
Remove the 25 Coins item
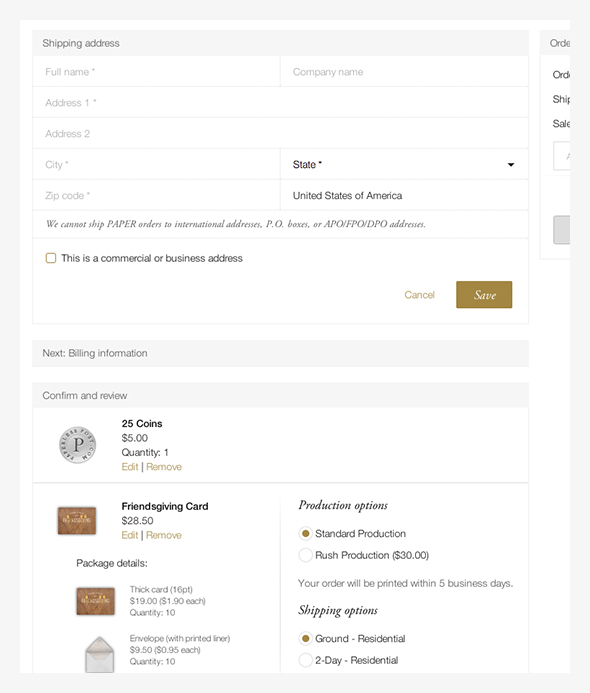pos(164,467)
